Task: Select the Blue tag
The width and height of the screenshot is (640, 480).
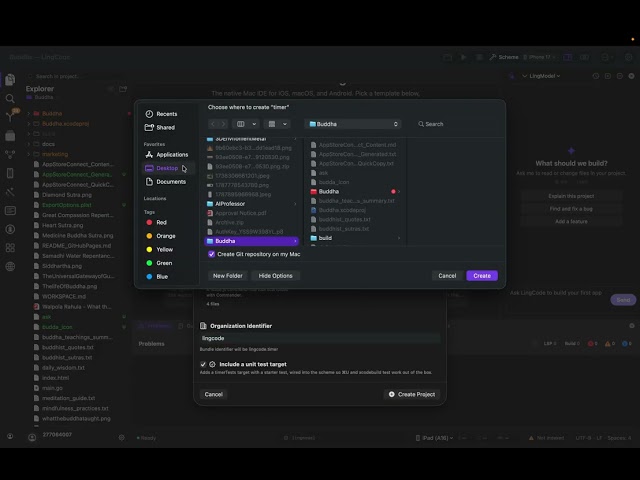Action: pos(157,276)
